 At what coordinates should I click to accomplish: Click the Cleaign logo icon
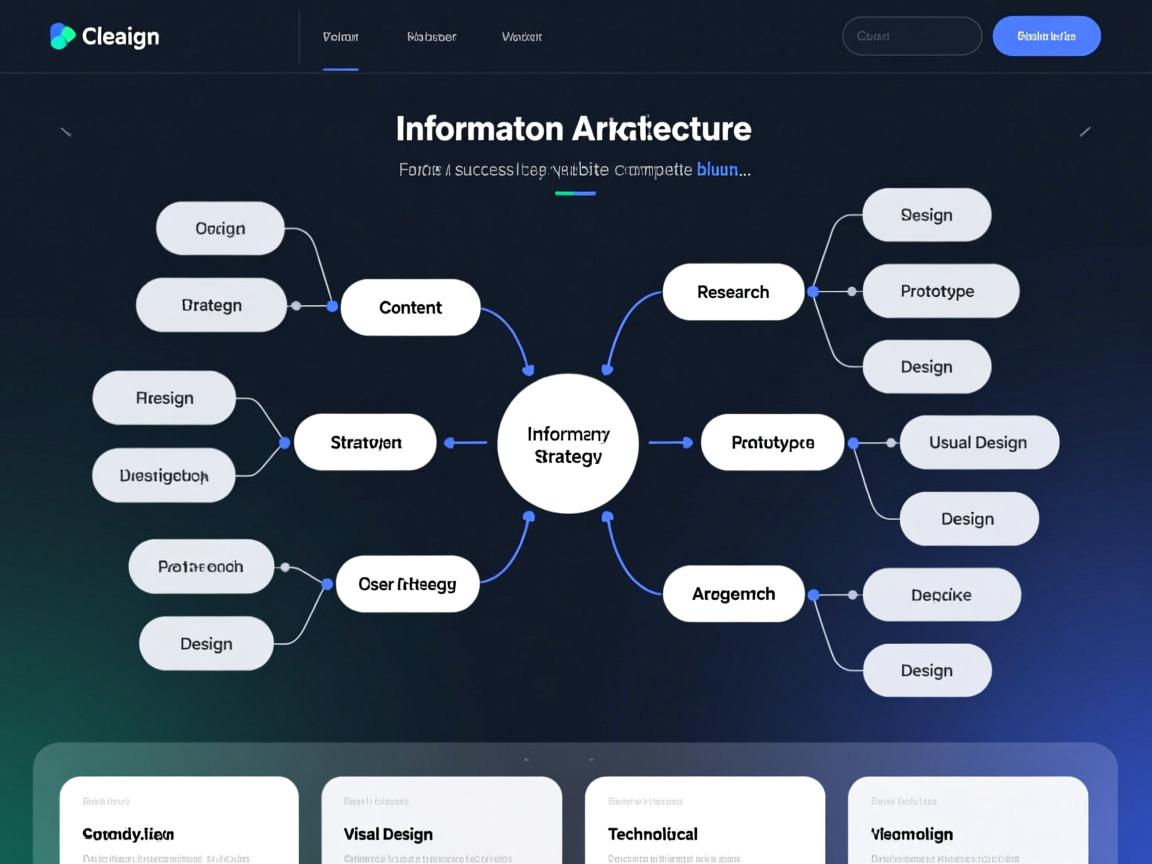click(x=62, y=35)
